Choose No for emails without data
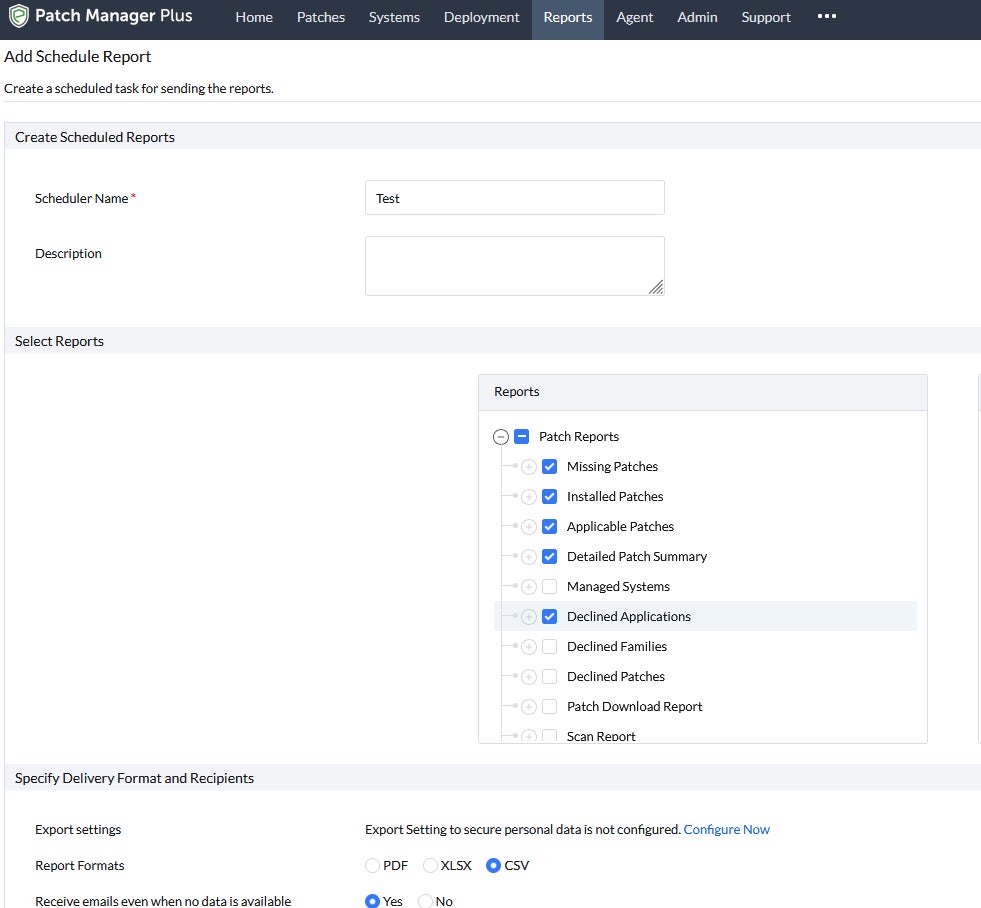This screenshot has width=981, height=908. [425, 901]
